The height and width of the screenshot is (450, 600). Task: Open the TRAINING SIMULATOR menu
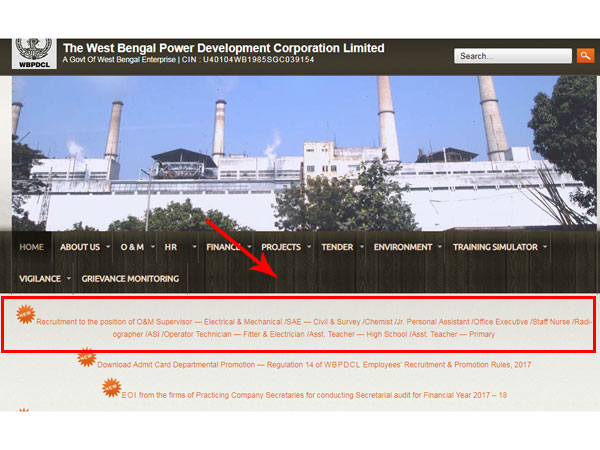pyautogui.click(x=495, y=247)
